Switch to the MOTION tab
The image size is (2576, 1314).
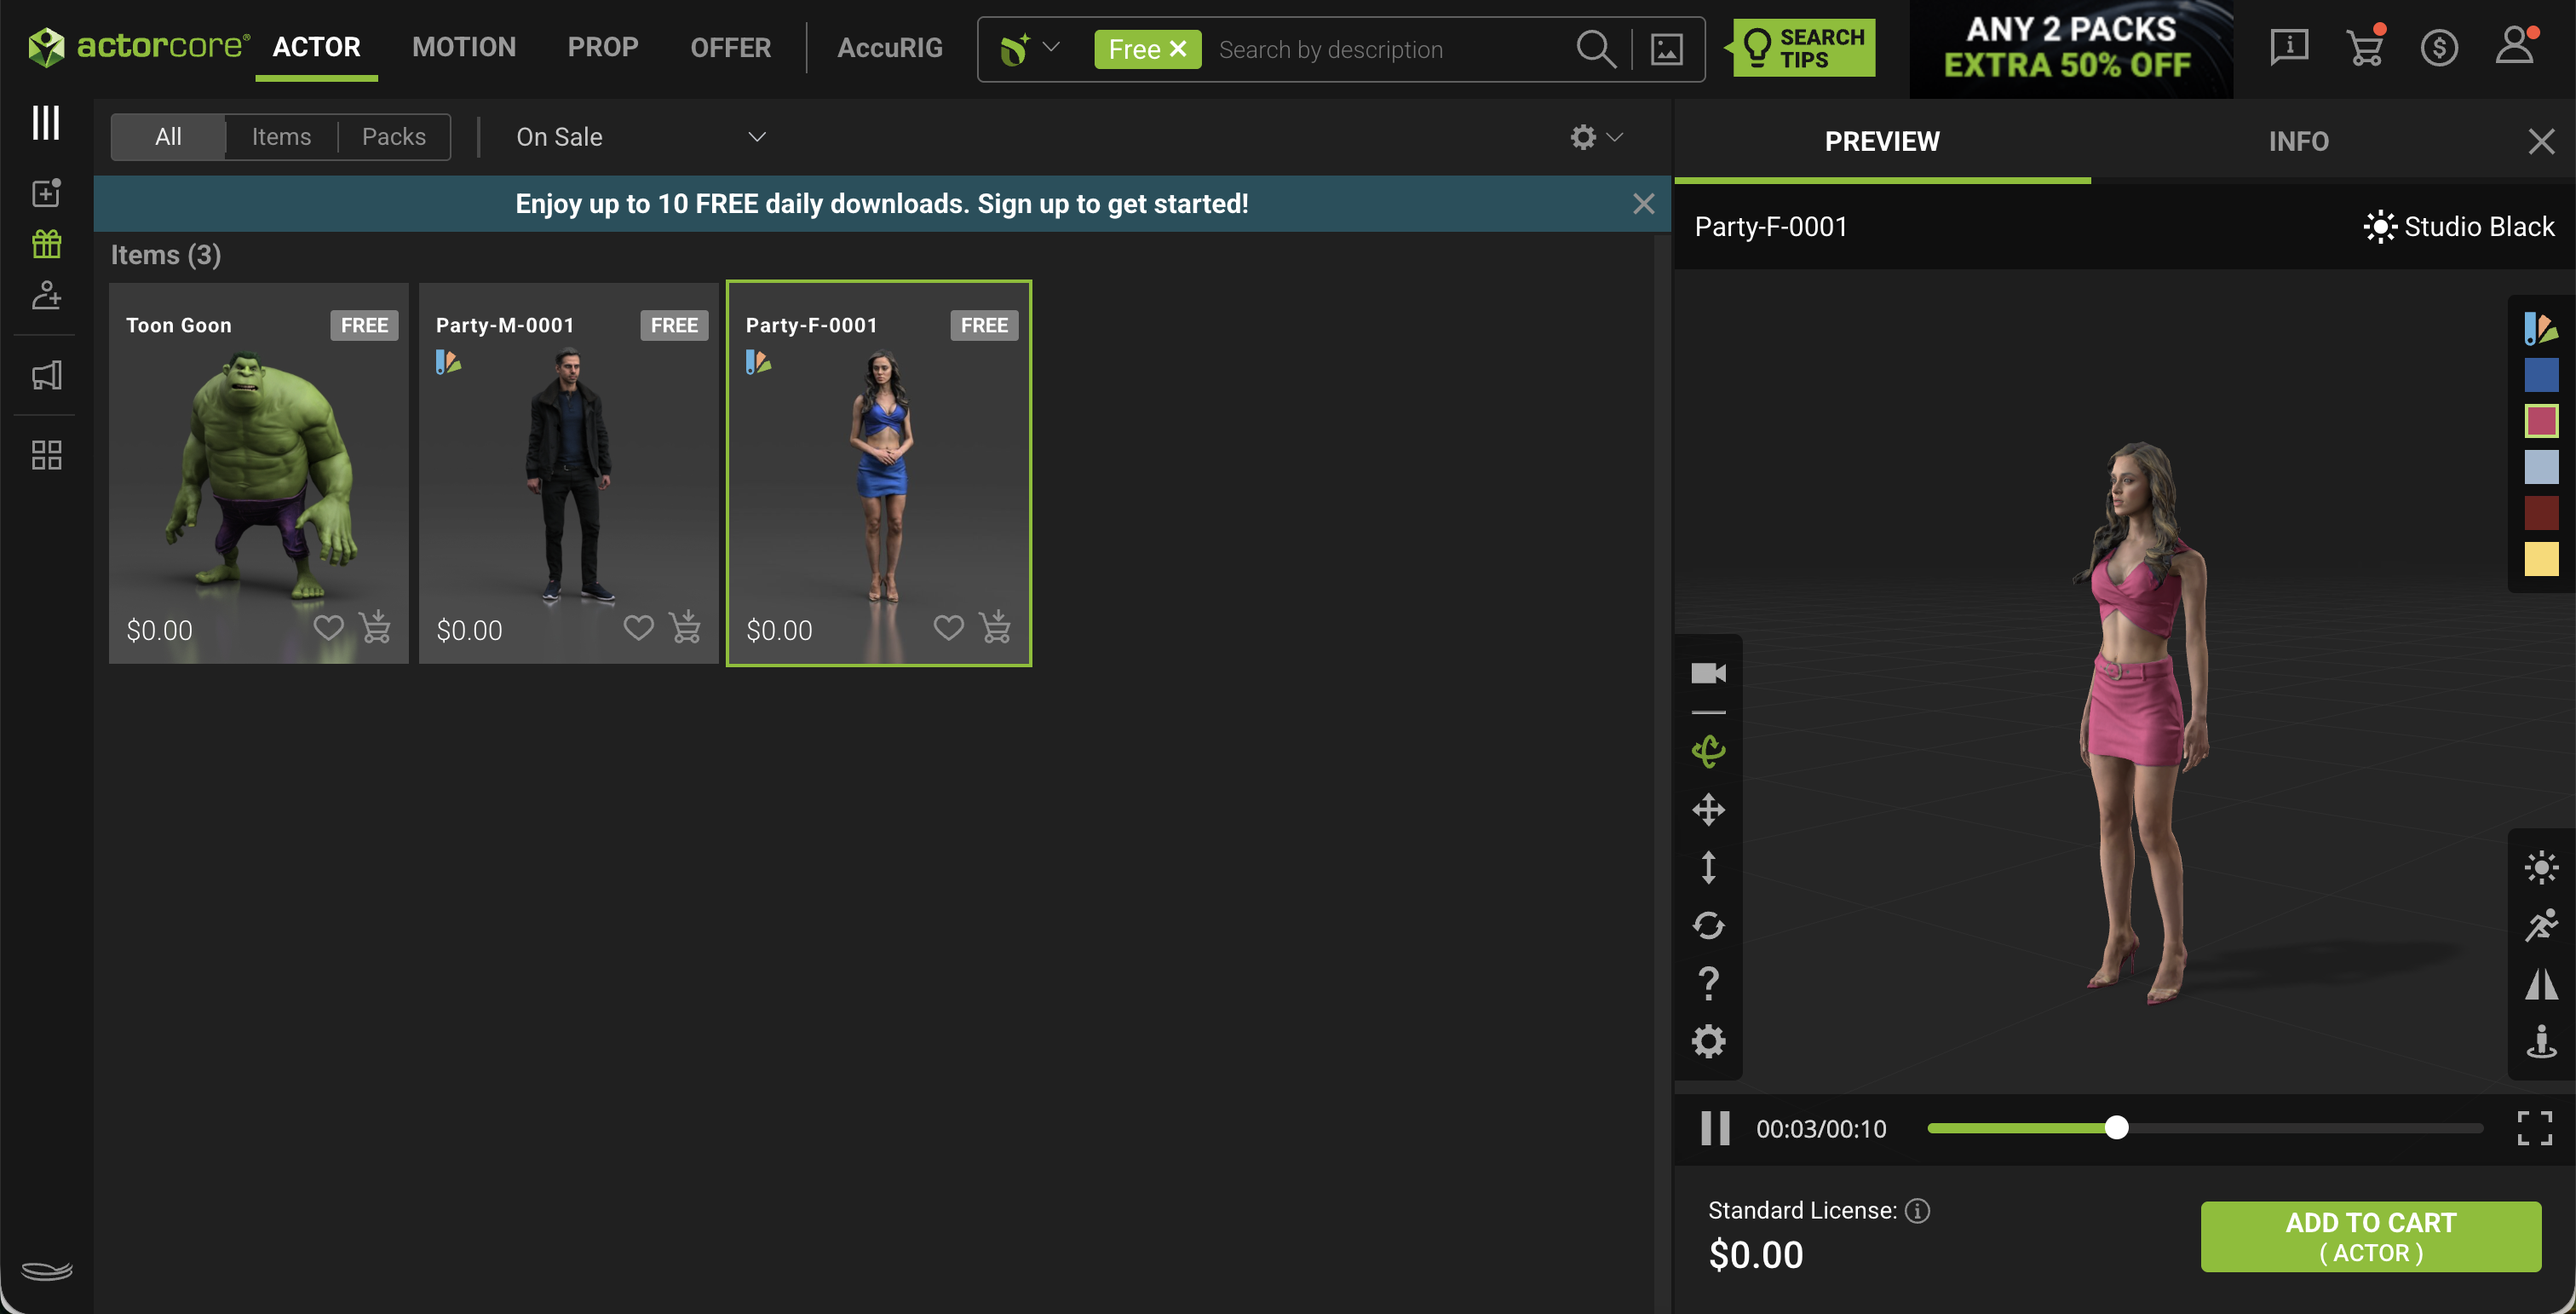tap(464, 47)
